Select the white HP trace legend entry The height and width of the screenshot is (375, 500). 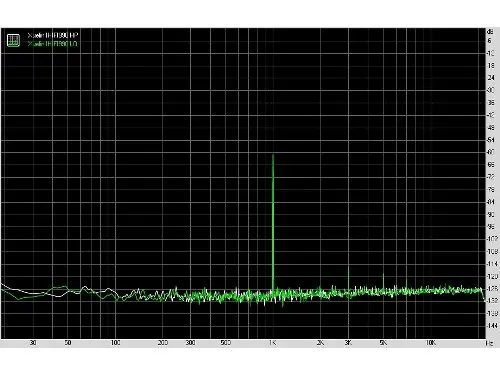[53, 35]
